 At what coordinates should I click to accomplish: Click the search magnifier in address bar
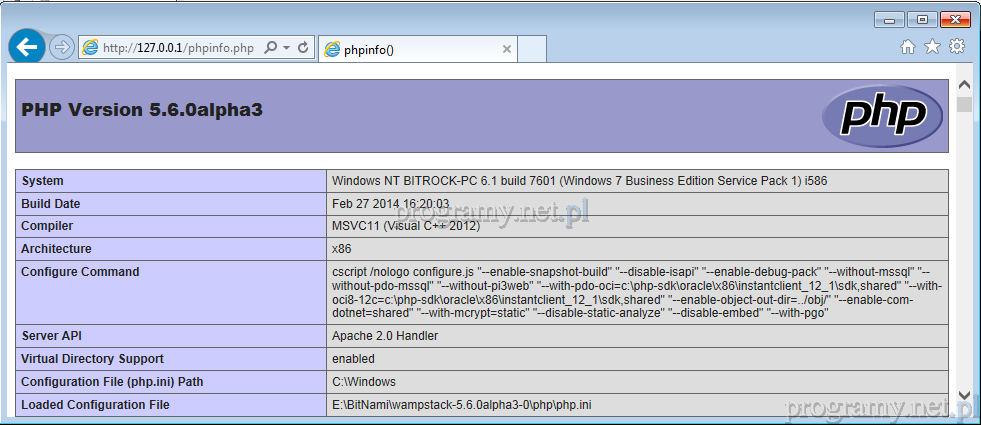[x=270, y=48]
